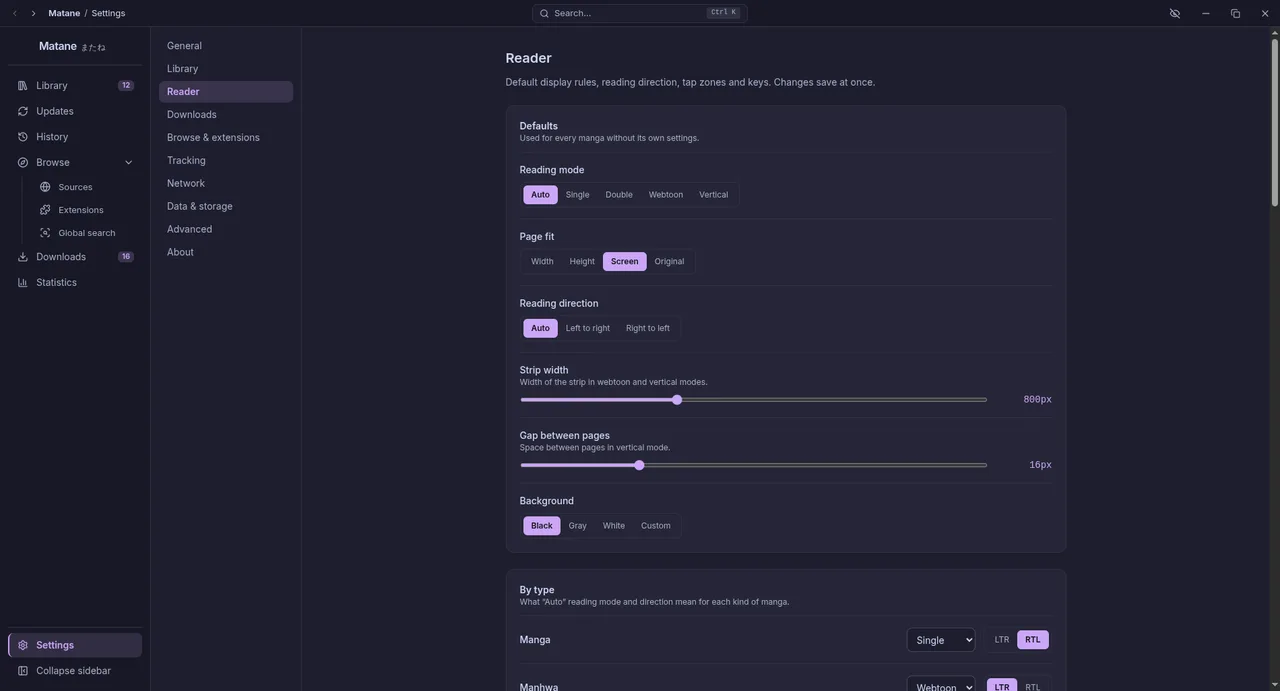The width and height of the screenshot is (1280, 691).
Task: Click the Downloads arrow icon in sidebar
Action: 22,257
